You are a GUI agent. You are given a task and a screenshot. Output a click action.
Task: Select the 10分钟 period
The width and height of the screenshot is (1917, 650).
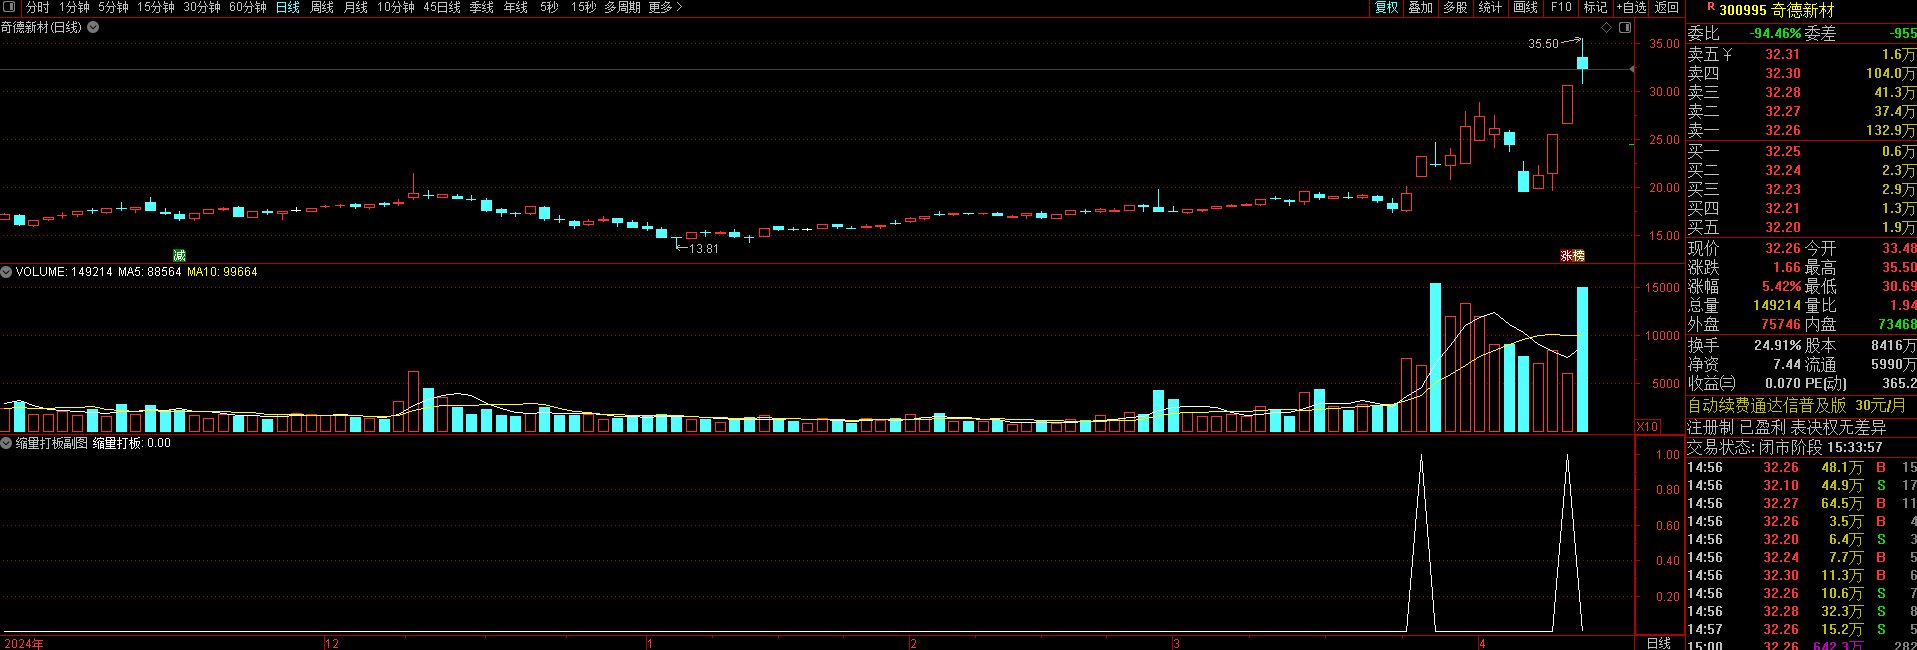[396, 7]
